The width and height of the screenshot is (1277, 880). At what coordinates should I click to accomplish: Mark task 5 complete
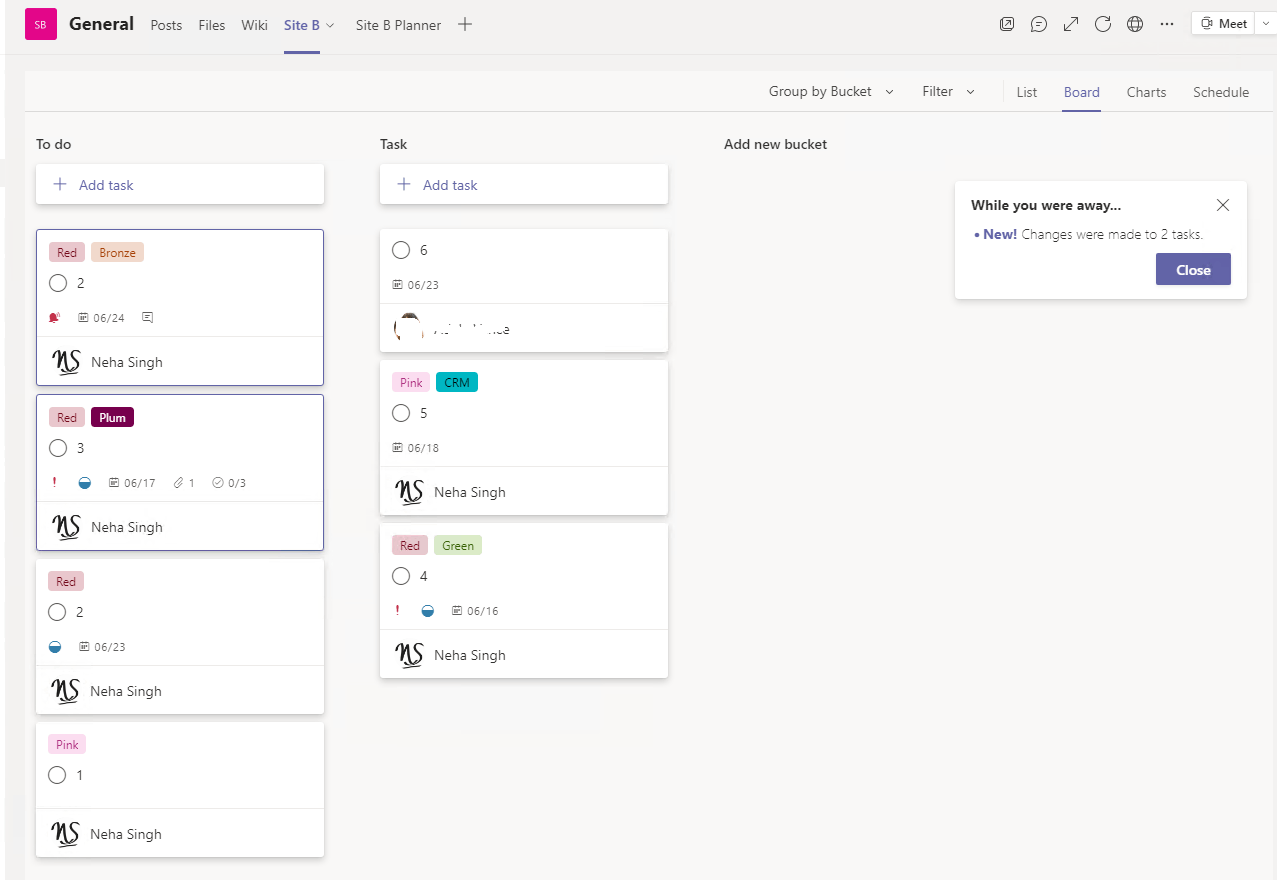click(x=401, y=413)
